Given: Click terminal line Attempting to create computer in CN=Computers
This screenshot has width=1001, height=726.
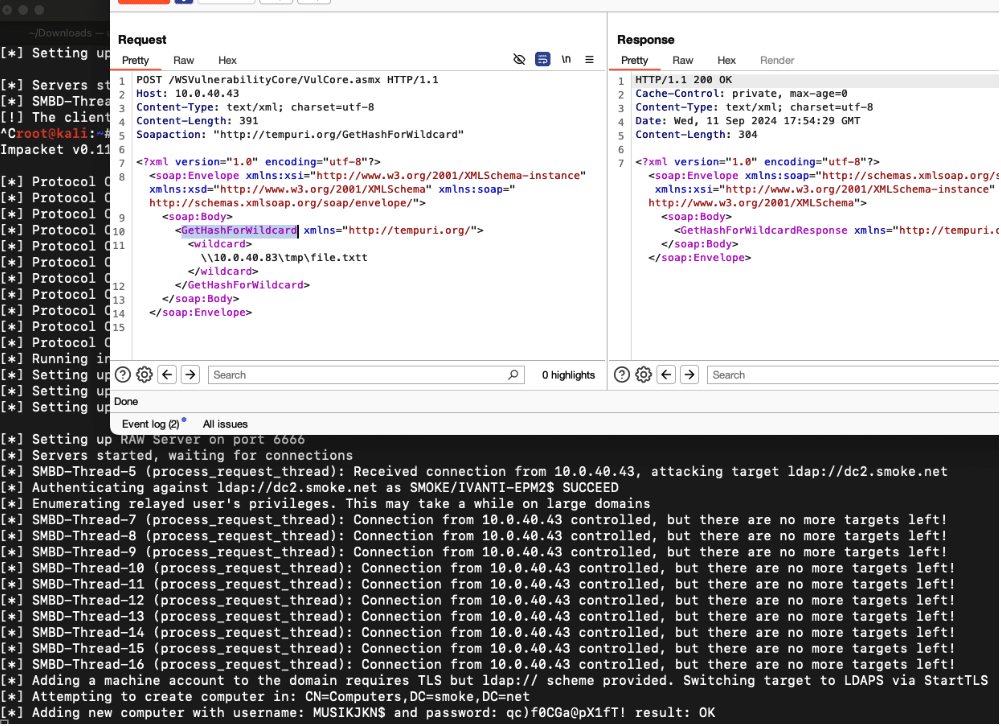Looking at the screenshot, I should pos(265,697).
